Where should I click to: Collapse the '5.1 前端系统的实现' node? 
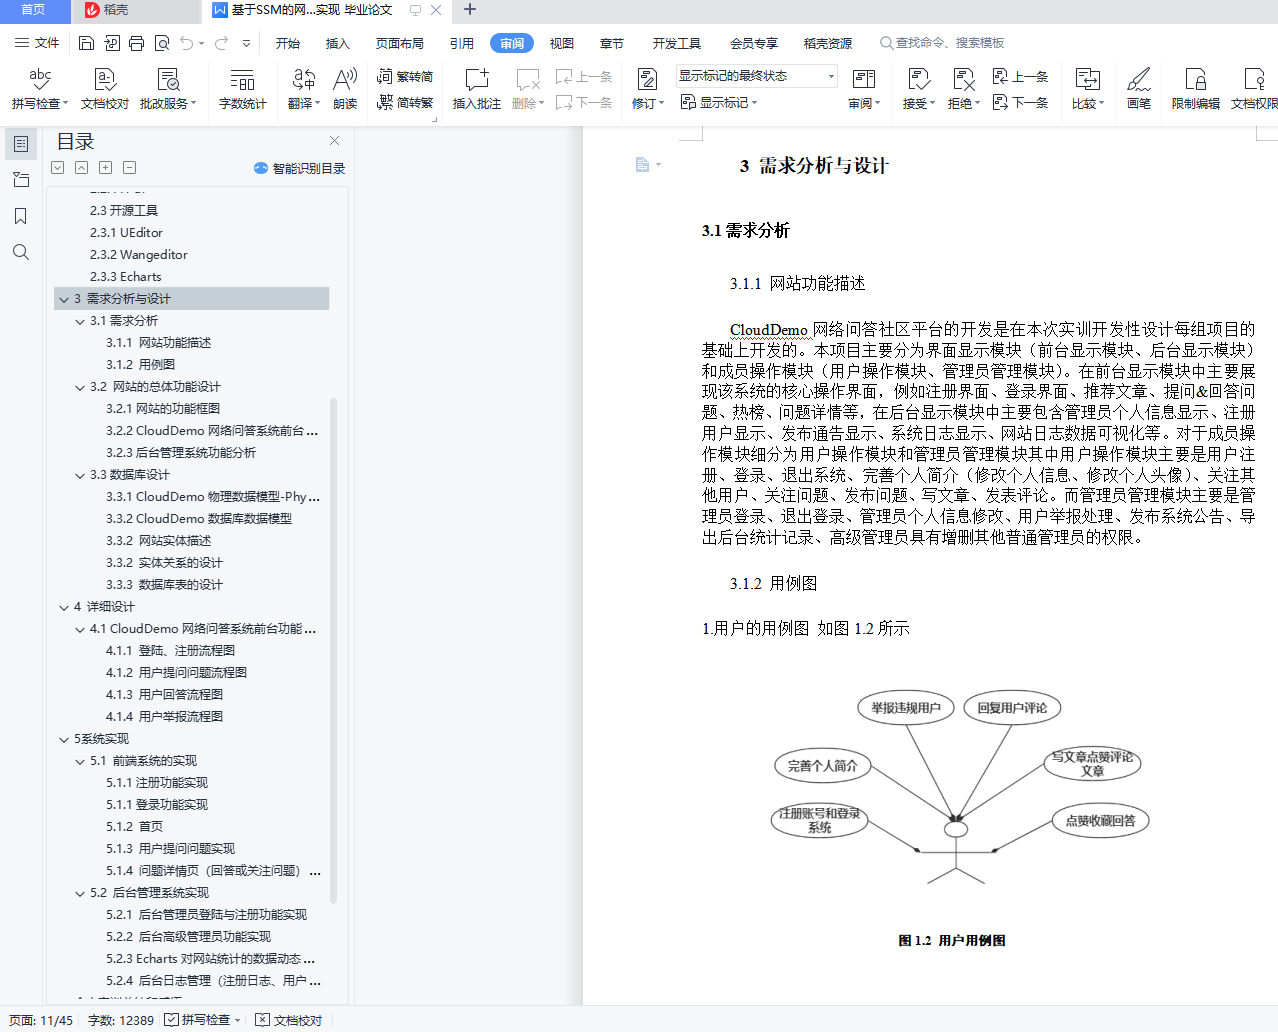[x=80, y=761]
